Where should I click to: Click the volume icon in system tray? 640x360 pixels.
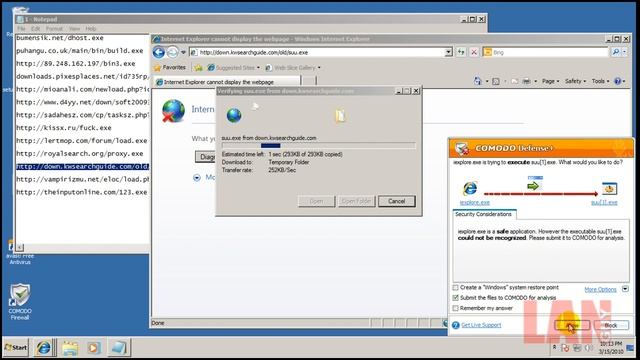point(588,348)
